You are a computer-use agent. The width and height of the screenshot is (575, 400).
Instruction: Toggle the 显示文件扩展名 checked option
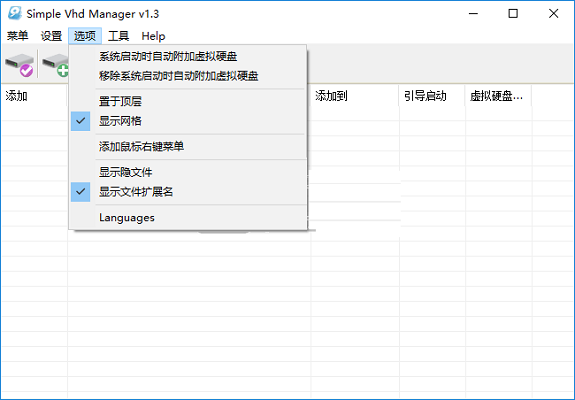click(188, 192)
